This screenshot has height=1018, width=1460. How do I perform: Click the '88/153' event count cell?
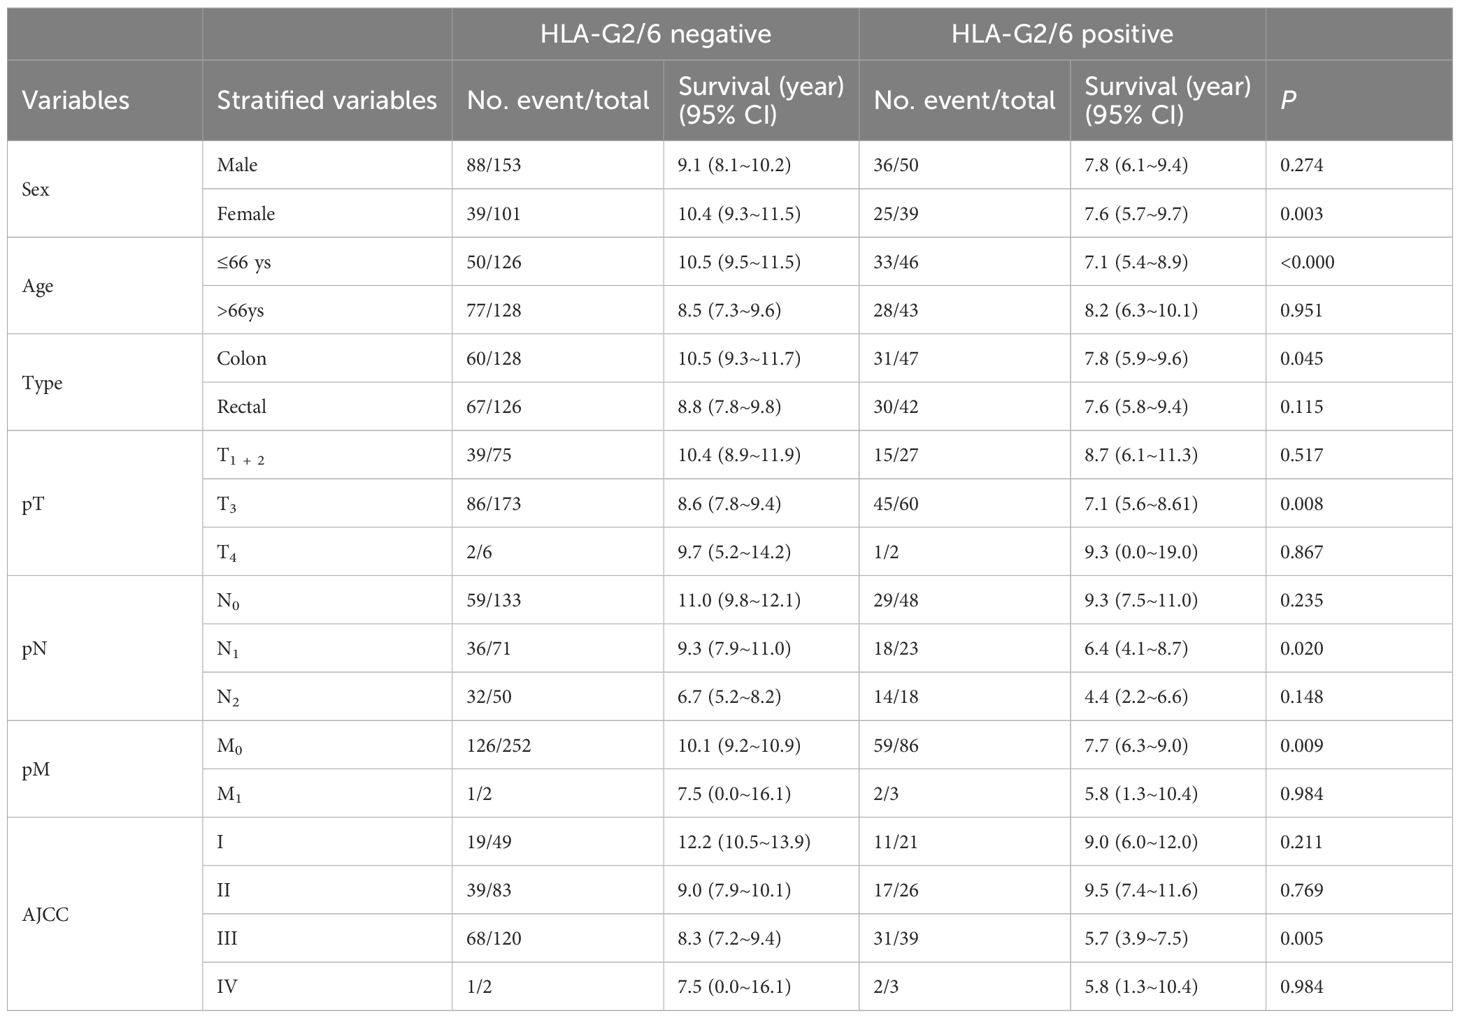[494, 165]
